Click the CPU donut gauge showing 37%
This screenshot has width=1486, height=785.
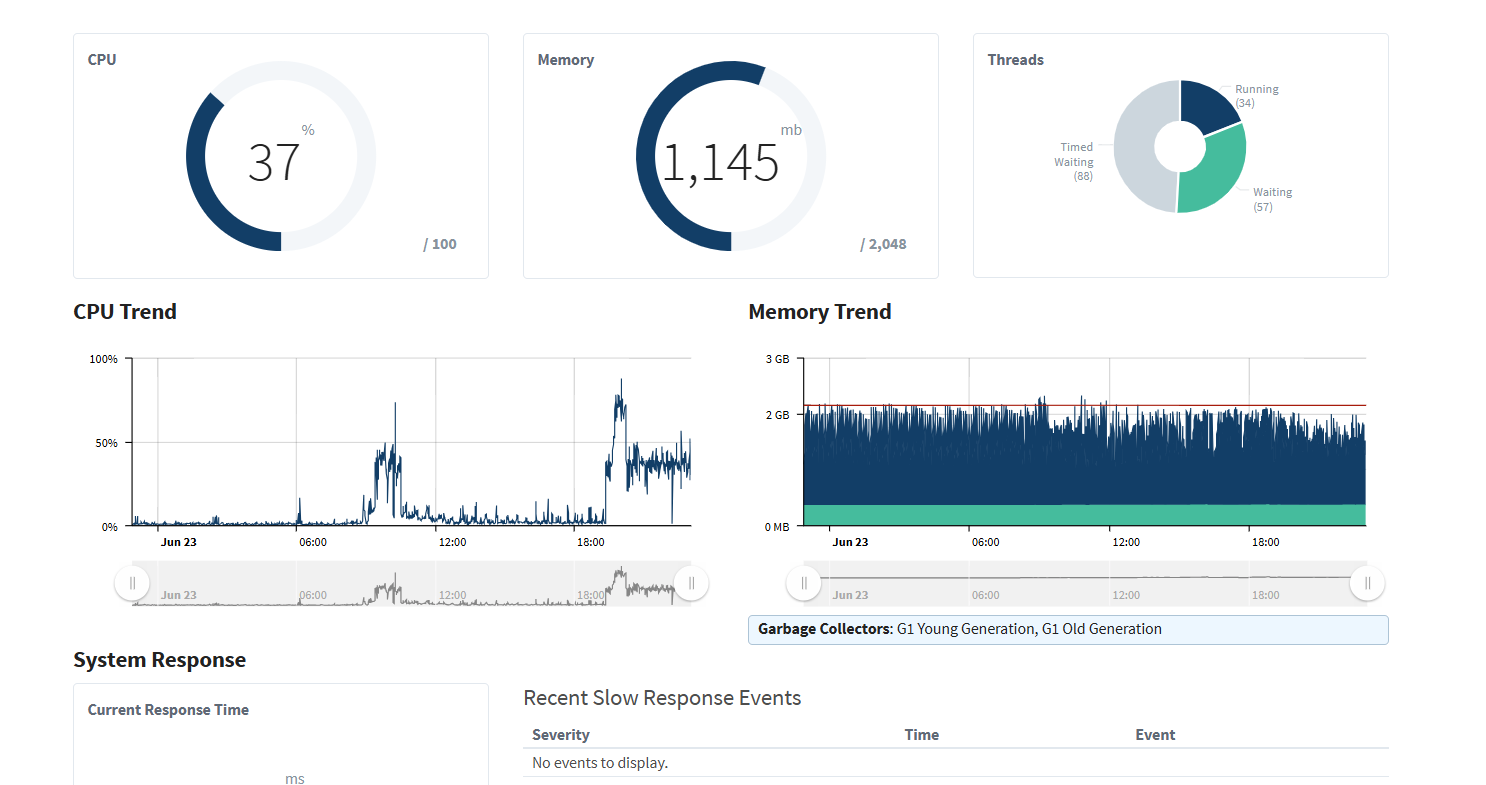[x=281, y=157]
